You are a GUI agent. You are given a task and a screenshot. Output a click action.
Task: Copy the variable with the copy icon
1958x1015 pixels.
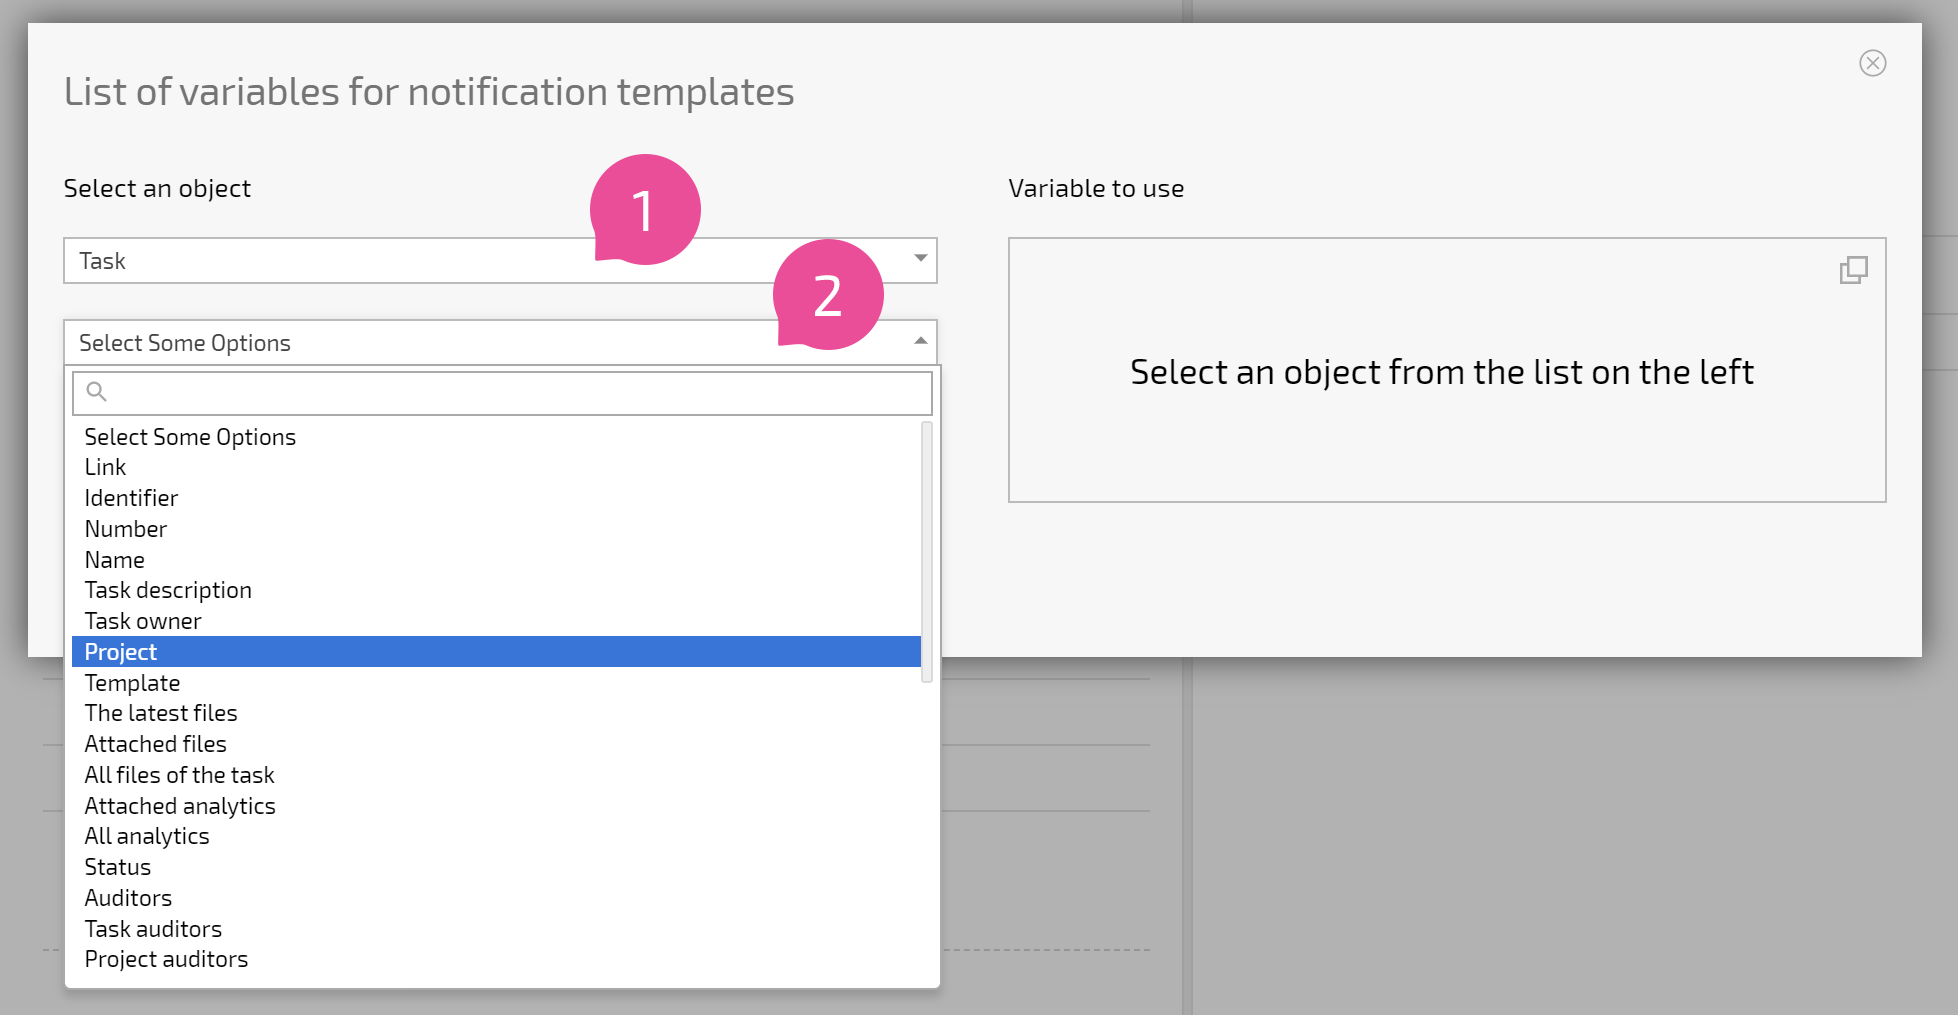coord(1853,270)
